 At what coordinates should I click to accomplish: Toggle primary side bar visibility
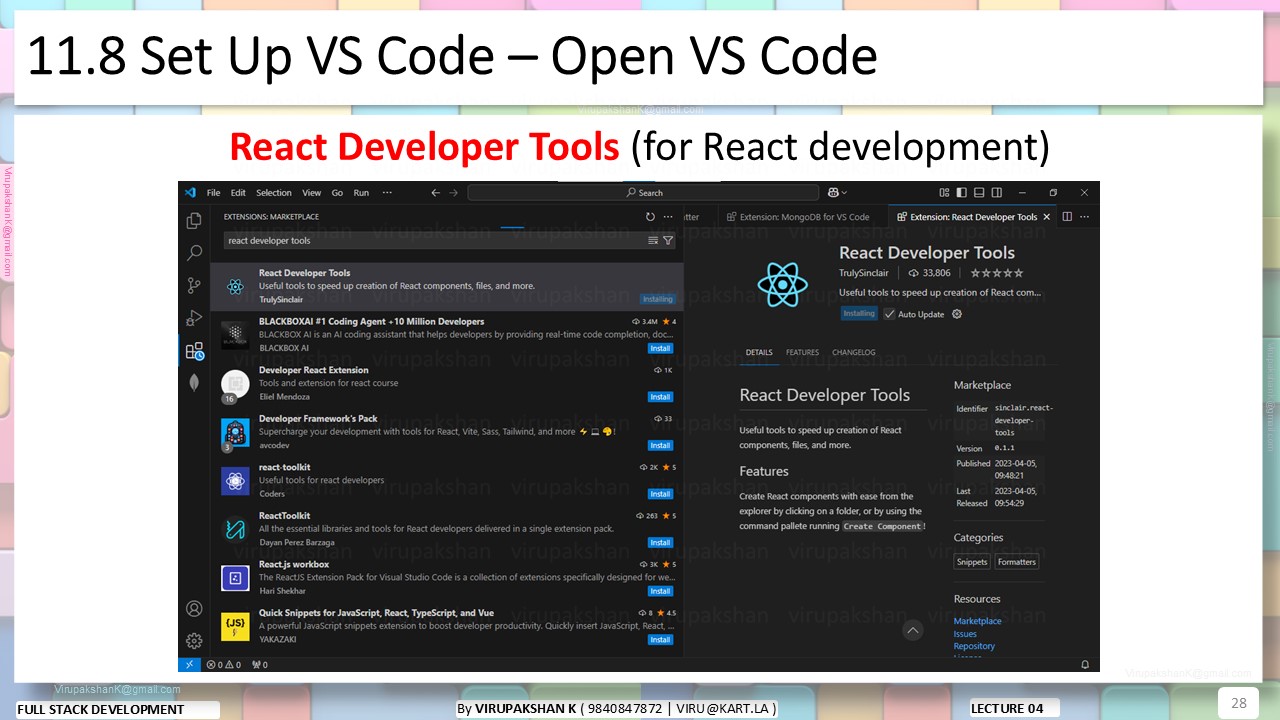(962, 192)
